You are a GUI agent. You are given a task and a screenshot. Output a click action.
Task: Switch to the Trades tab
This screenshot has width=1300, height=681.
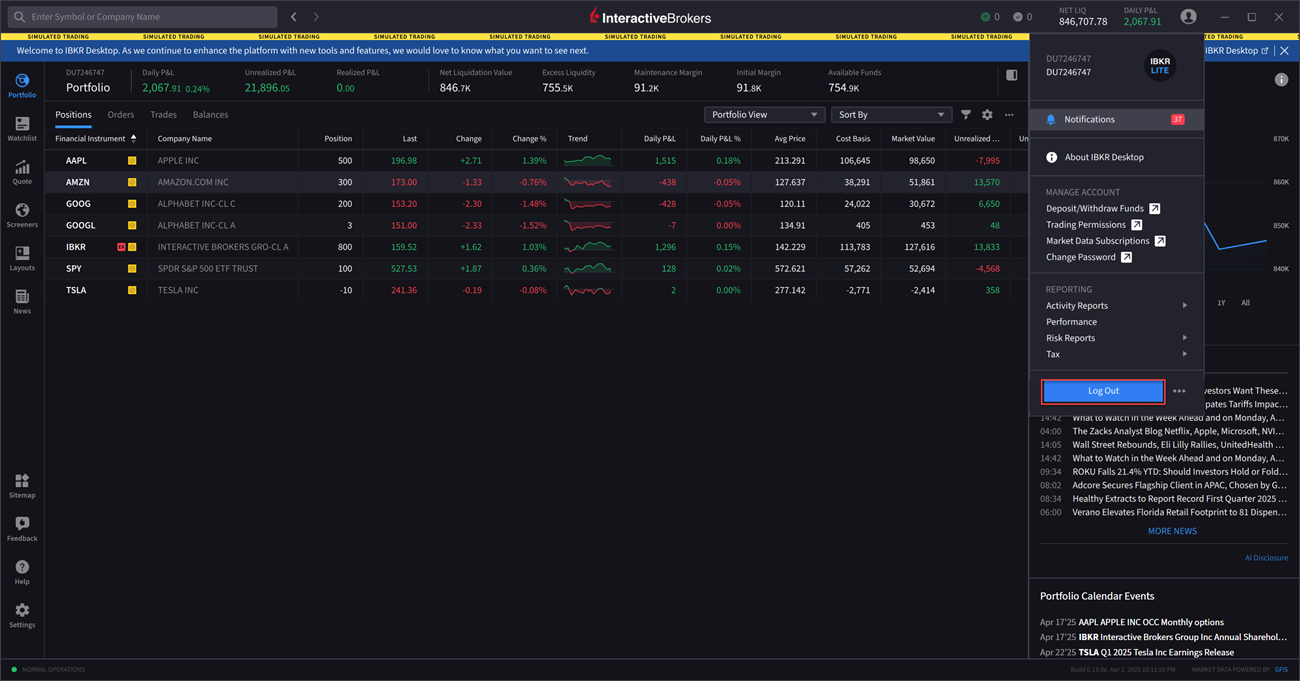(163, 115)
